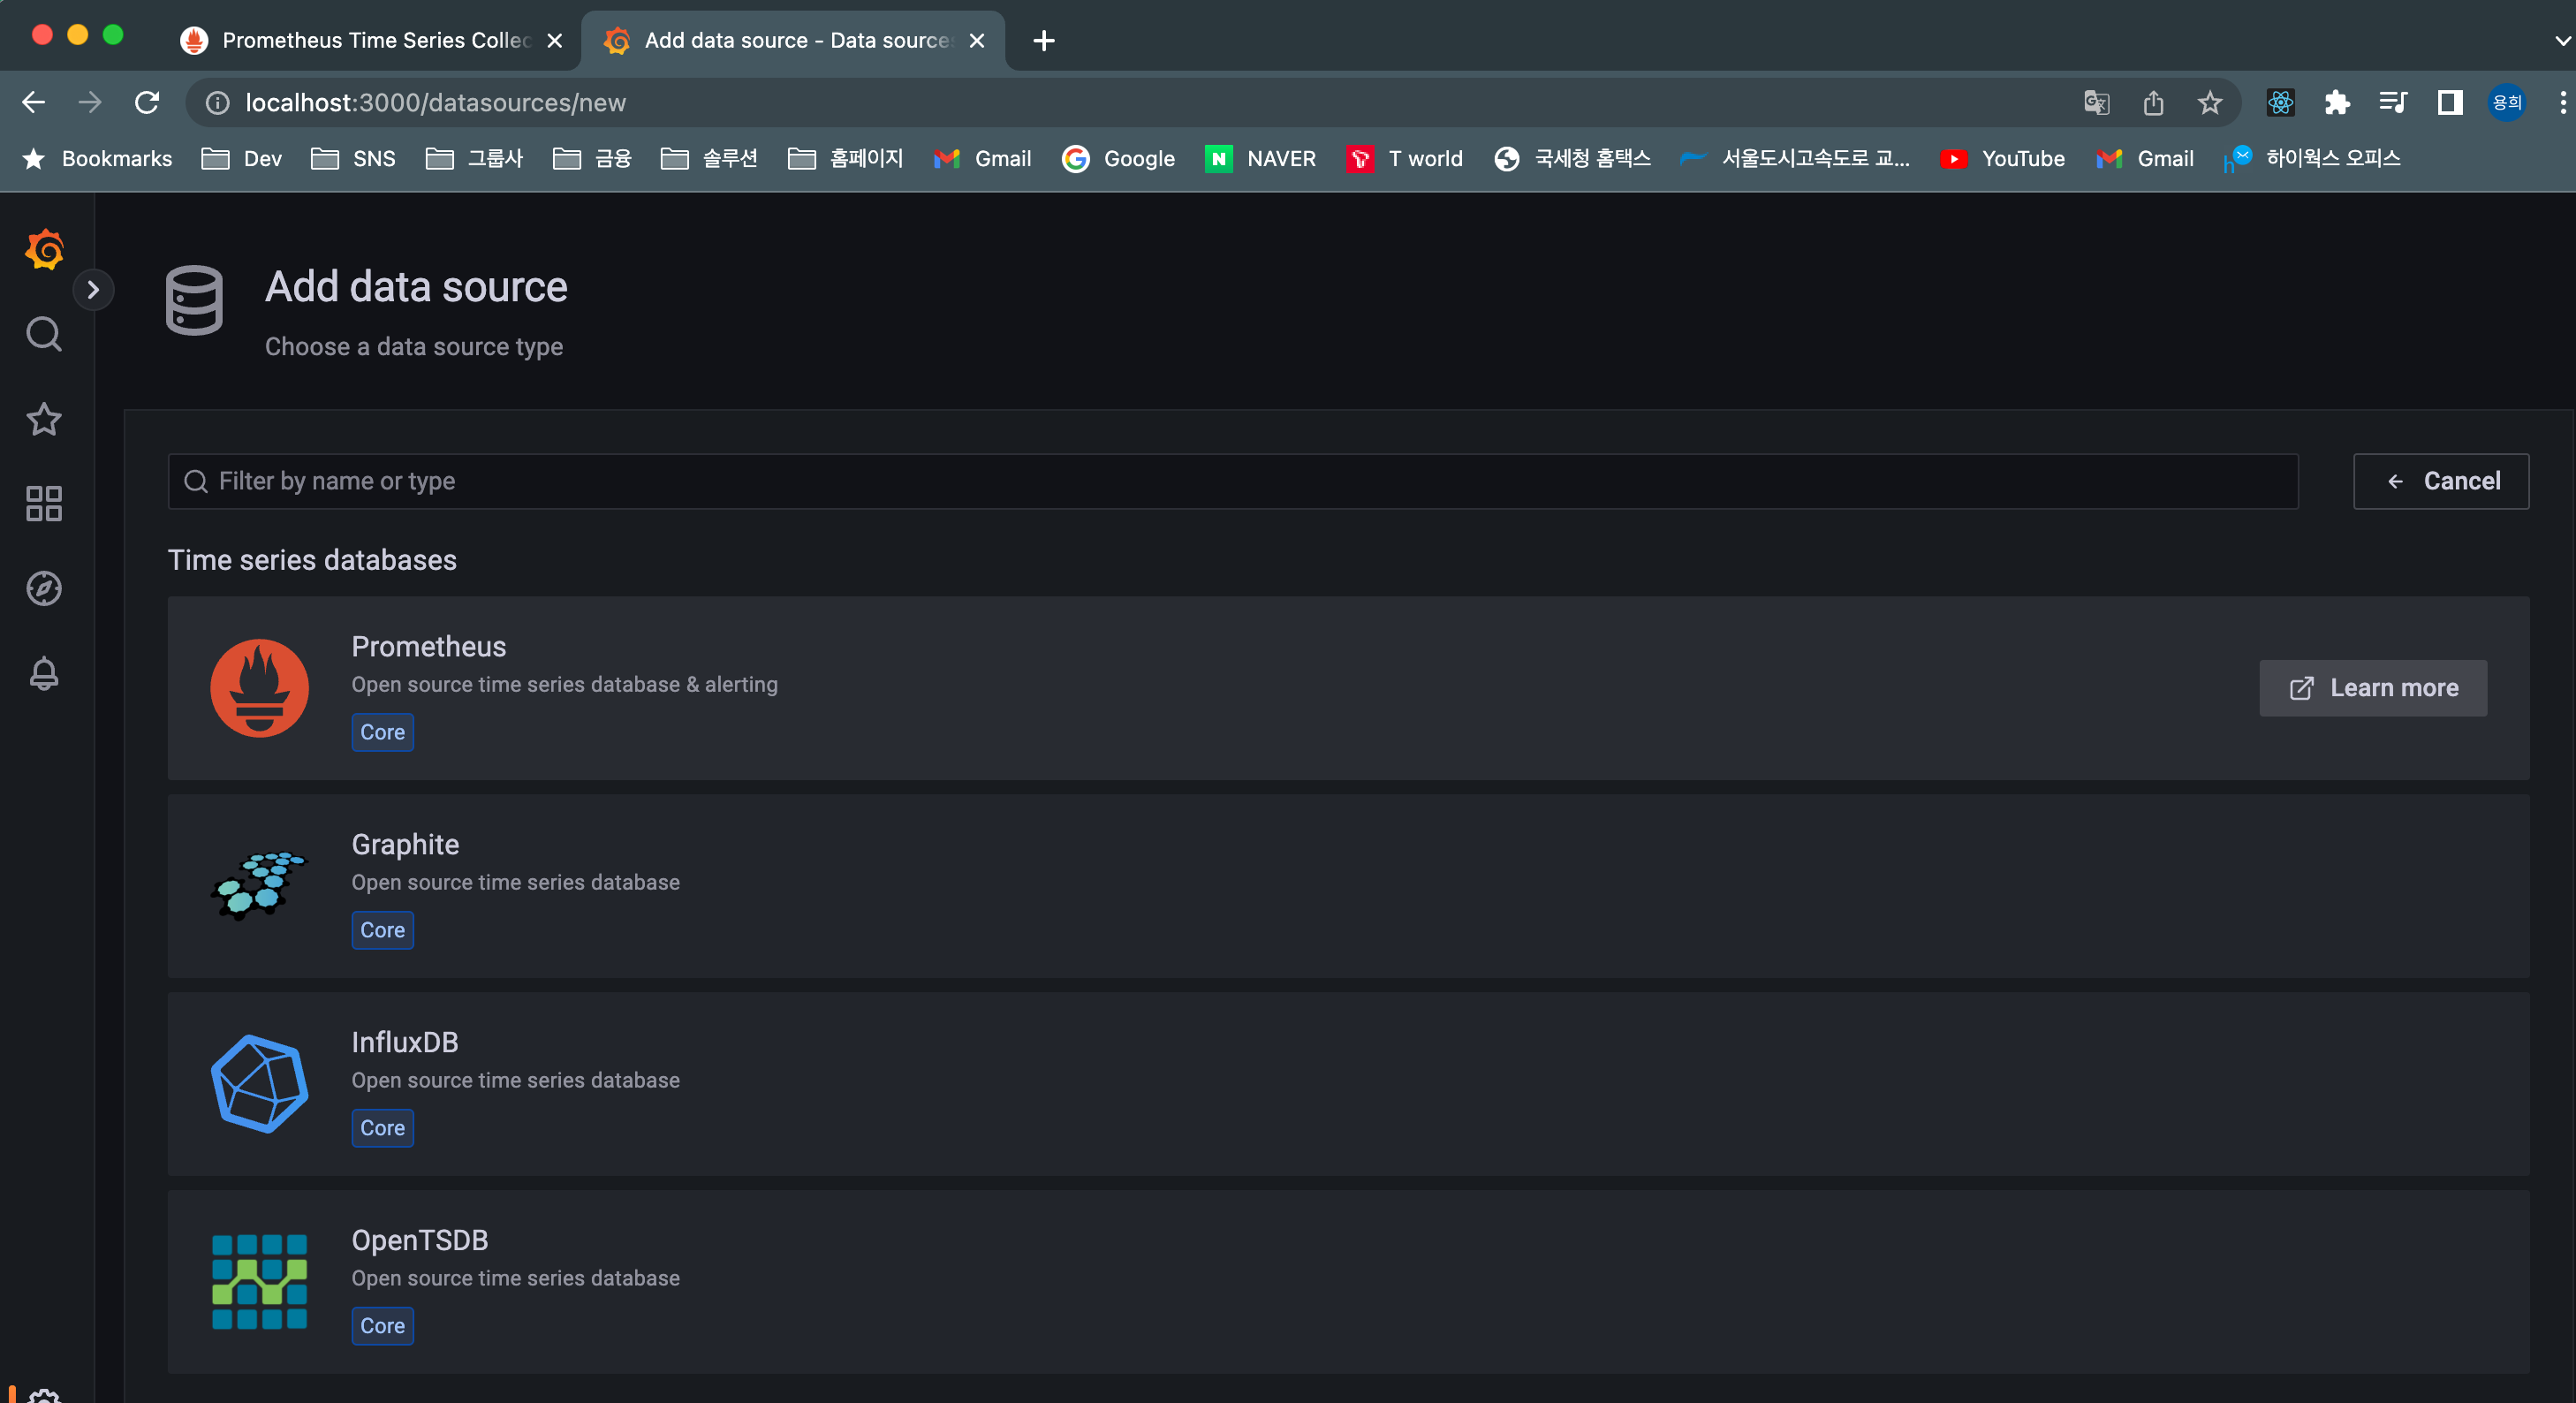Choose the Prometheus data source title
2576x1403 pixels.
(429, 647)
